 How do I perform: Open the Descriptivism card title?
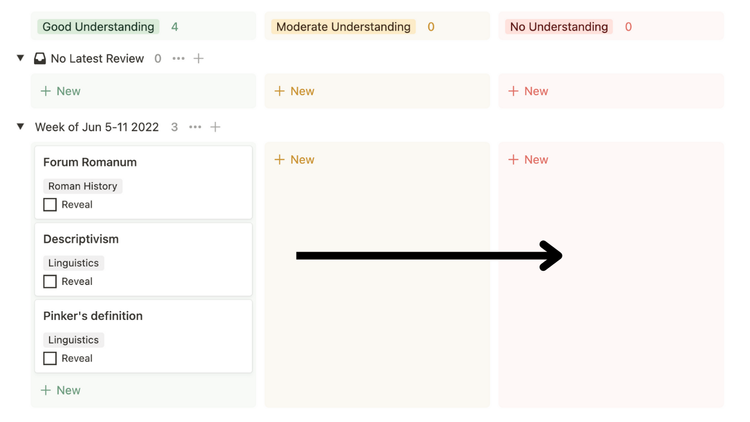(x=81, y=239)
